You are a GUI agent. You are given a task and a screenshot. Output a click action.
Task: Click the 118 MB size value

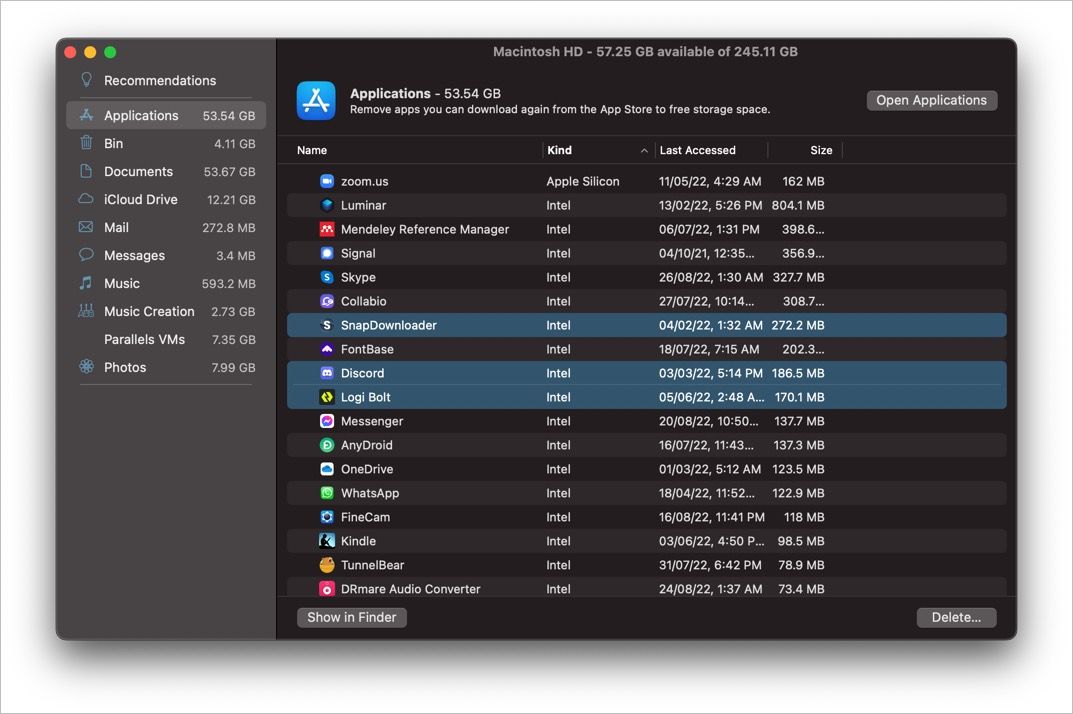pyautogui.click(x=804, y=517)
